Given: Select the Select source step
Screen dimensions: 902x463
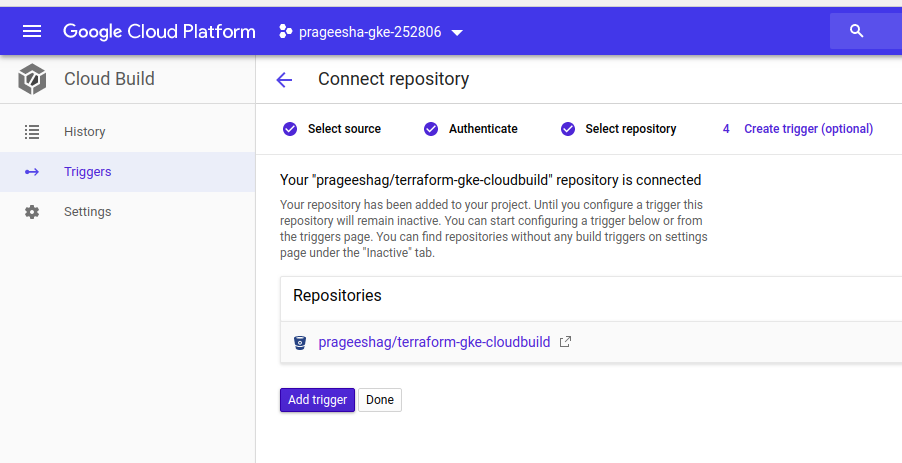Looking at the screenshot, I should [332, 129].
